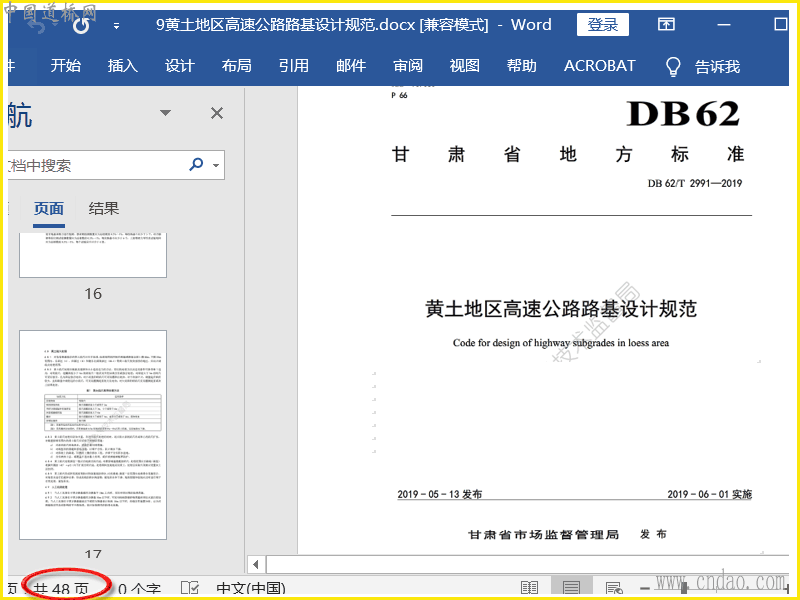The width and height of the screenshot is (800, 600).
Task: Click the 中文(中国) language indicator
Action: click(251, 589)
